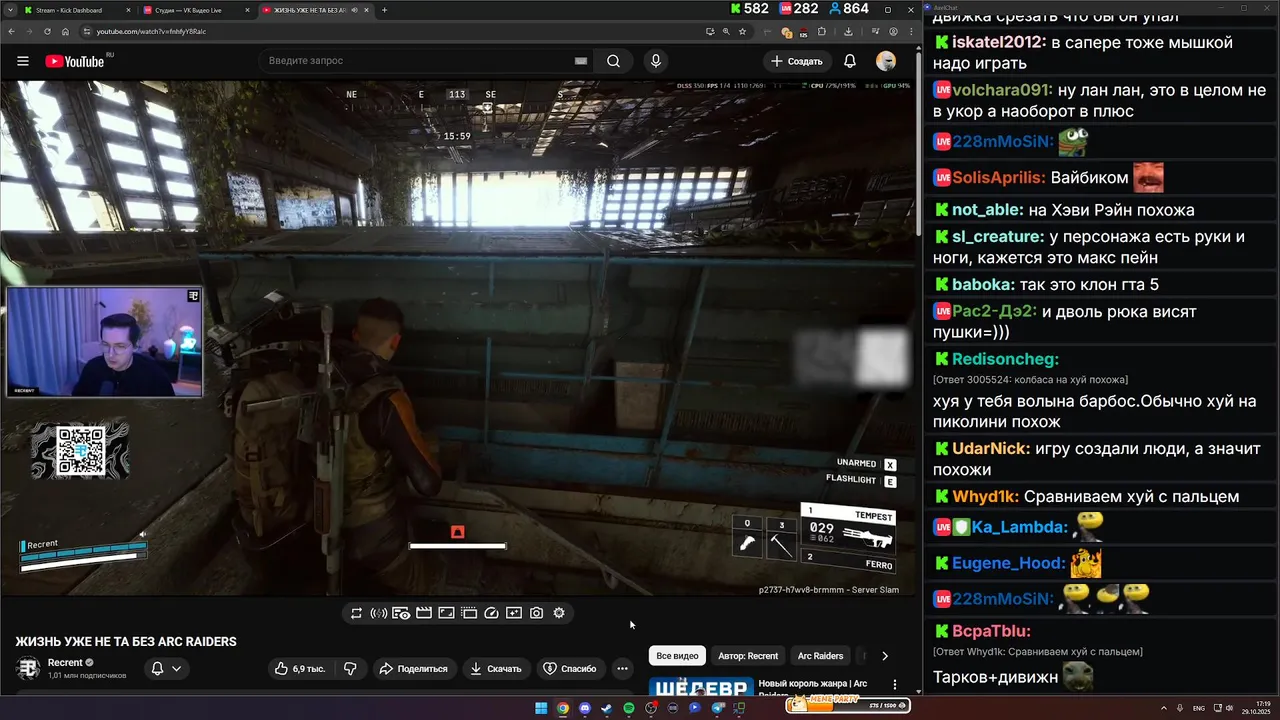Open Steam from the taskbar

[607, 708]
